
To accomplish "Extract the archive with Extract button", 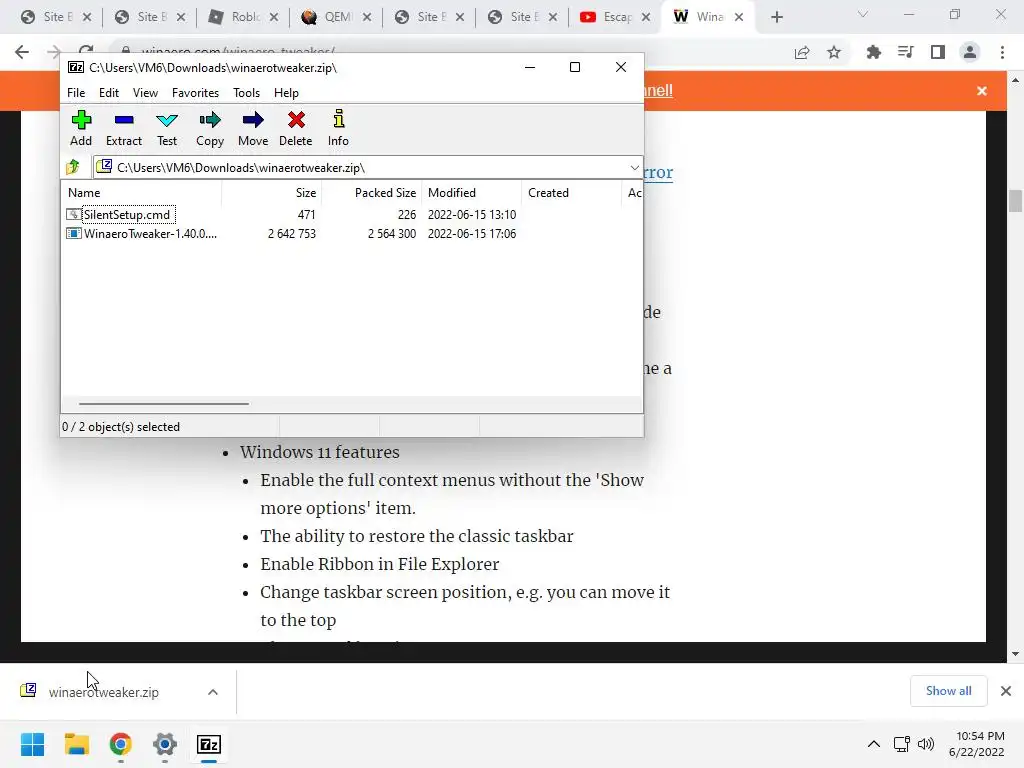I will click(x=123, y=128).
